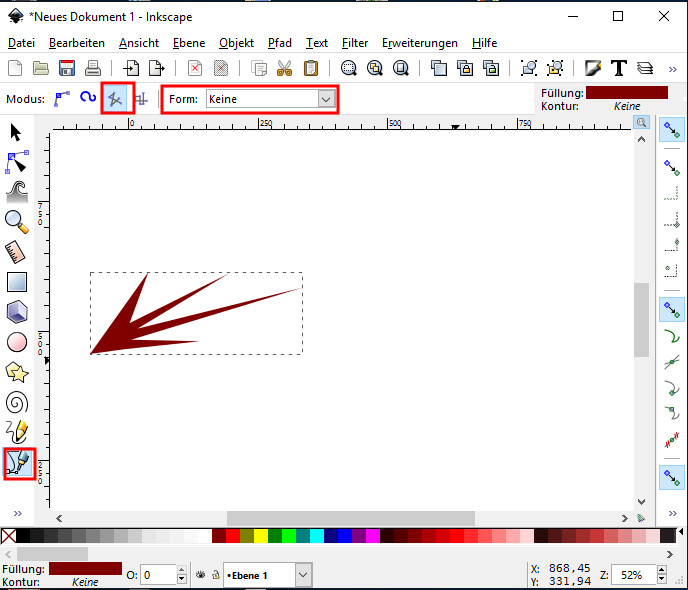This screenshot has height=590, width=688.
Task: Toggle snap bounding boxes button
Action: [672, 167]
